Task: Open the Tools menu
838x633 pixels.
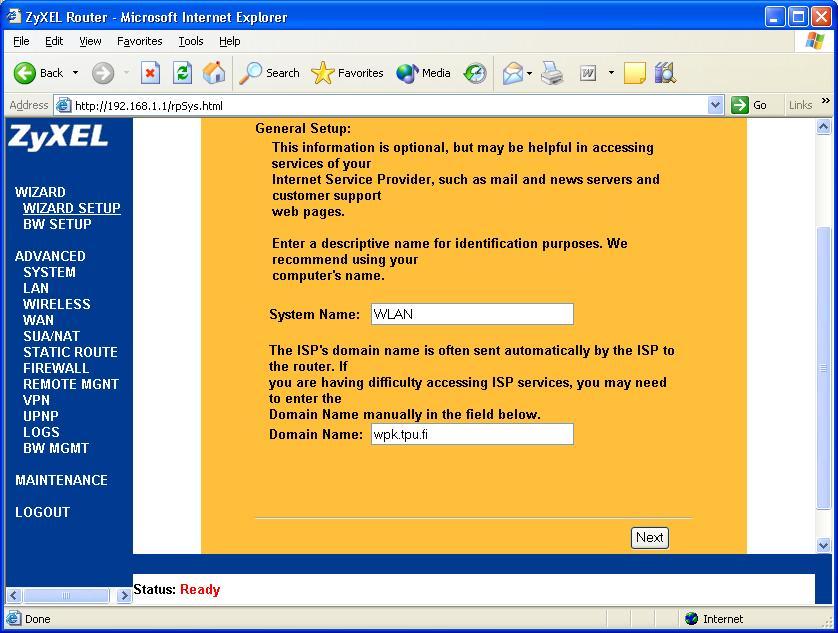Action: [x=191, y=41]
